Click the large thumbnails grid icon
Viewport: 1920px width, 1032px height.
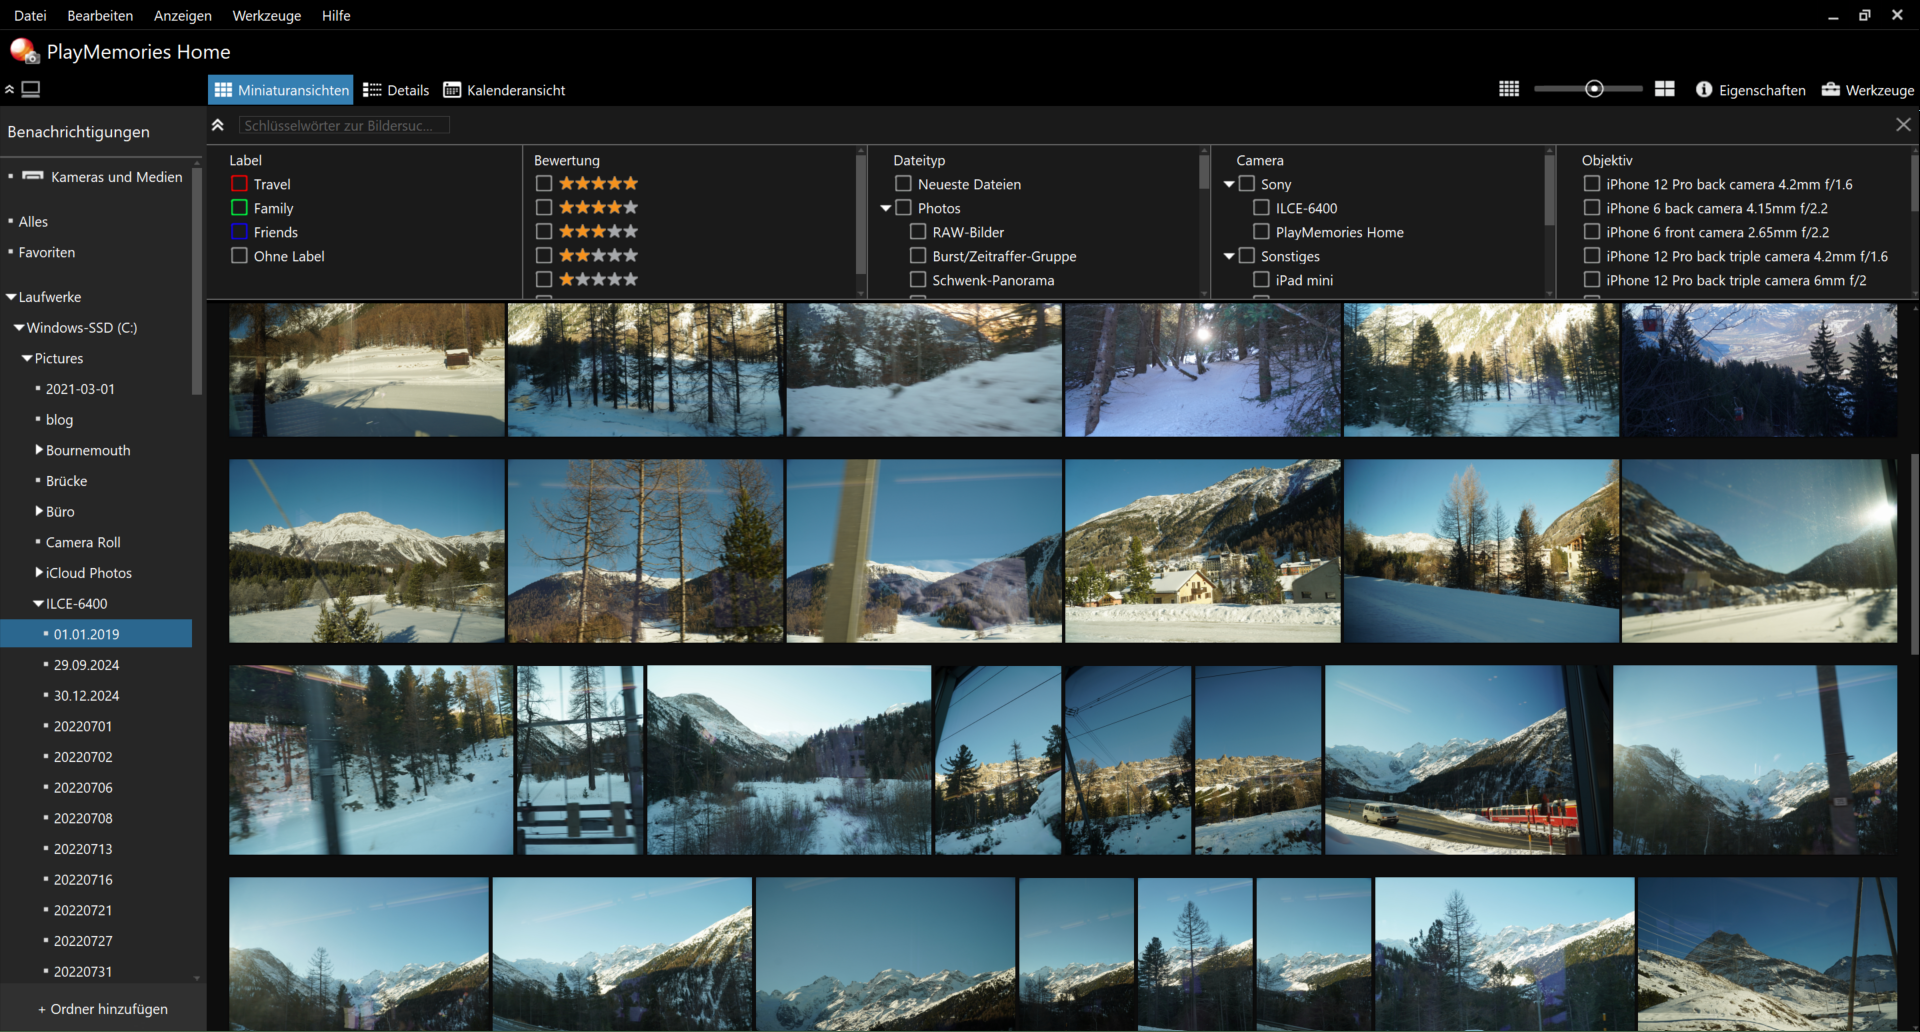pos(1665,89)
